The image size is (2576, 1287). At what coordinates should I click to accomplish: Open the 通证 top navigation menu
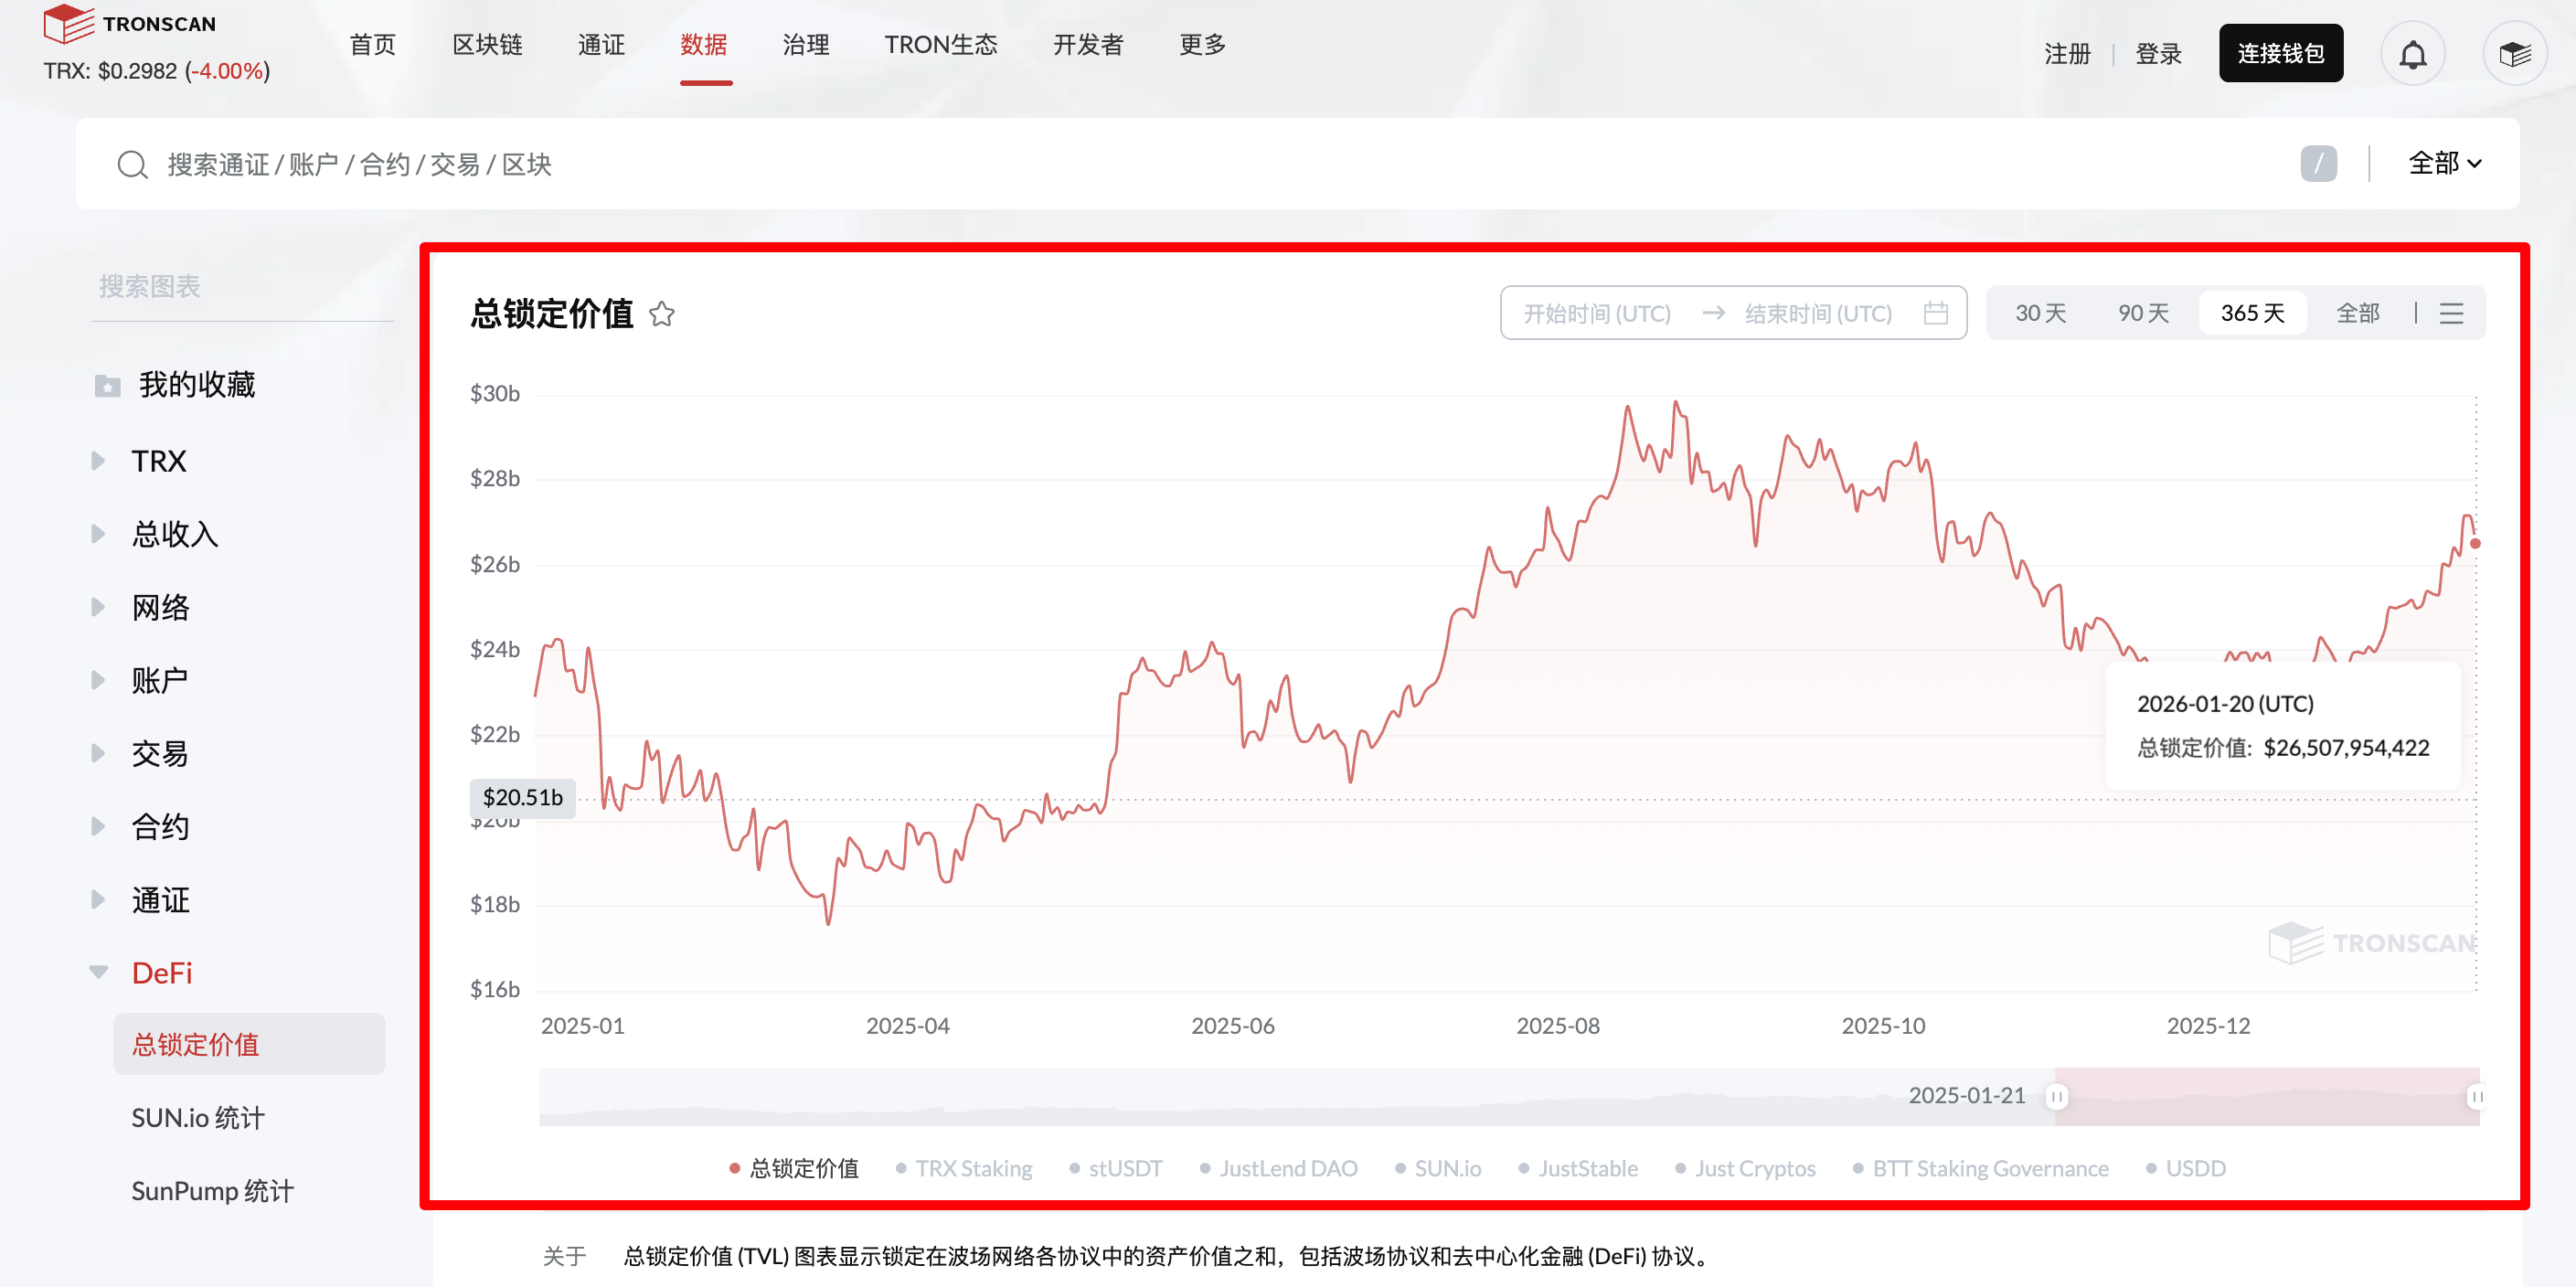pos(601,45)
